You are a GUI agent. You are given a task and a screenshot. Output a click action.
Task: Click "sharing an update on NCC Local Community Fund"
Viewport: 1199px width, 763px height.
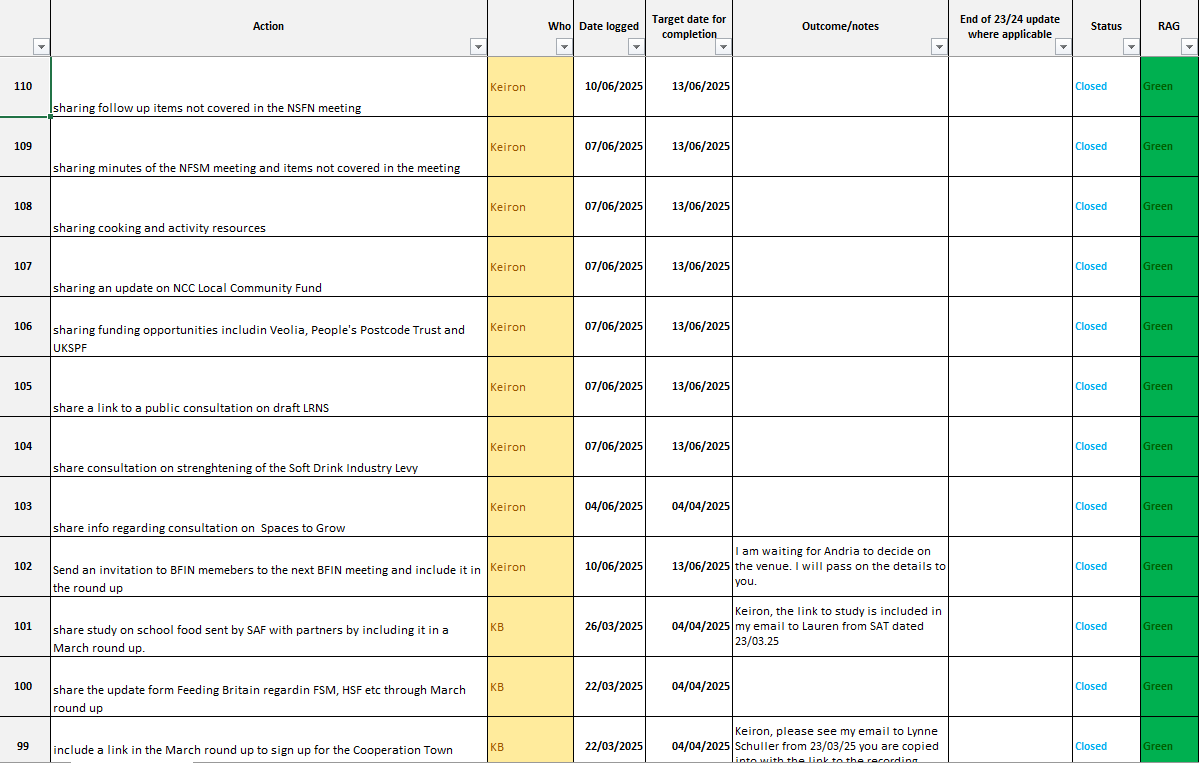pyautogui.click(x=269, y=267)
